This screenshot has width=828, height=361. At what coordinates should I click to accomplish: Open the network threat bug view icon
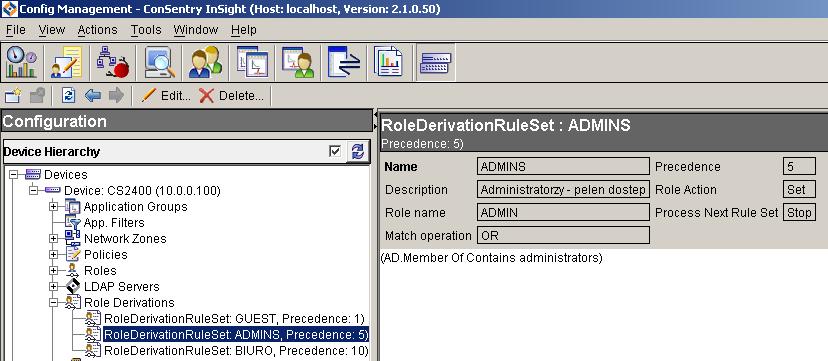click(x=112, y=62)
